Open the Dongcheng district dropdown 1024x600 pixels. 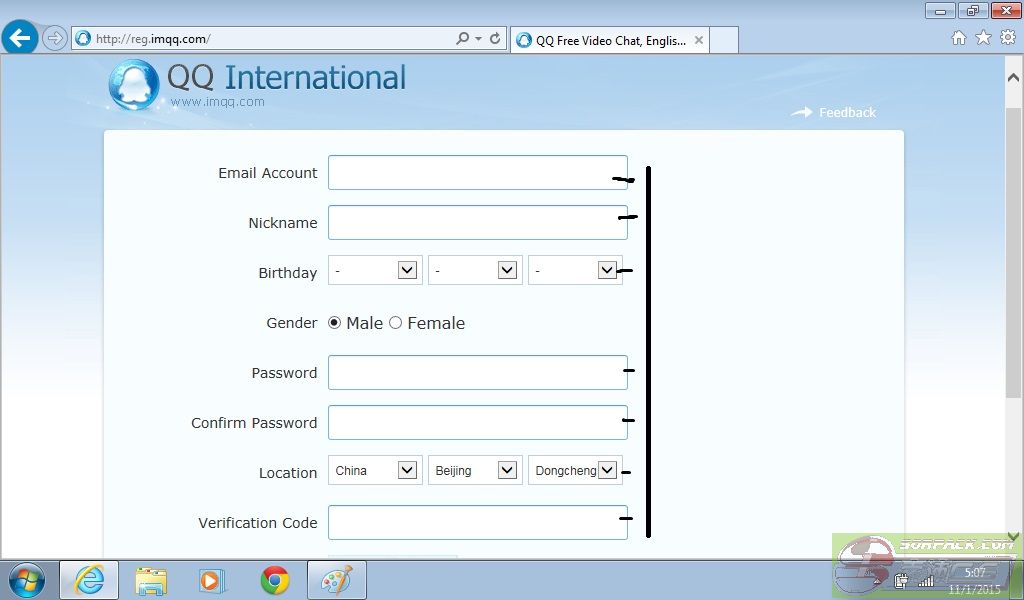pyautogui.click(x=575, y=470)
